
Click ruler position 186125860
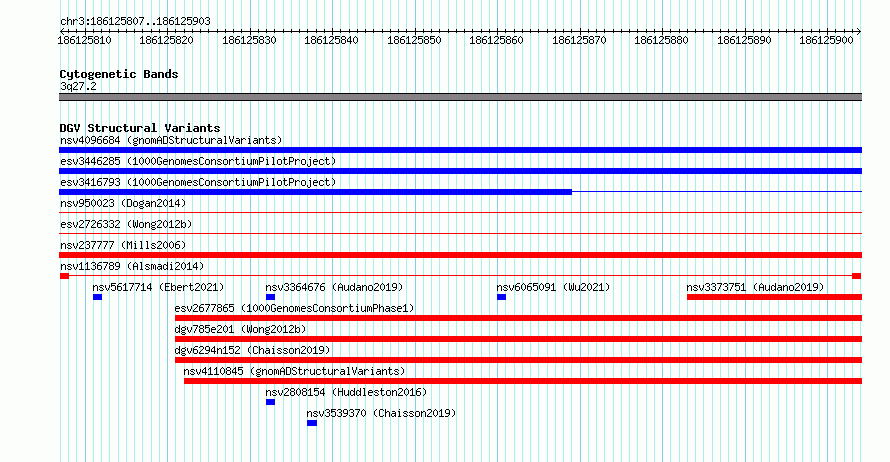click(497, 40)
